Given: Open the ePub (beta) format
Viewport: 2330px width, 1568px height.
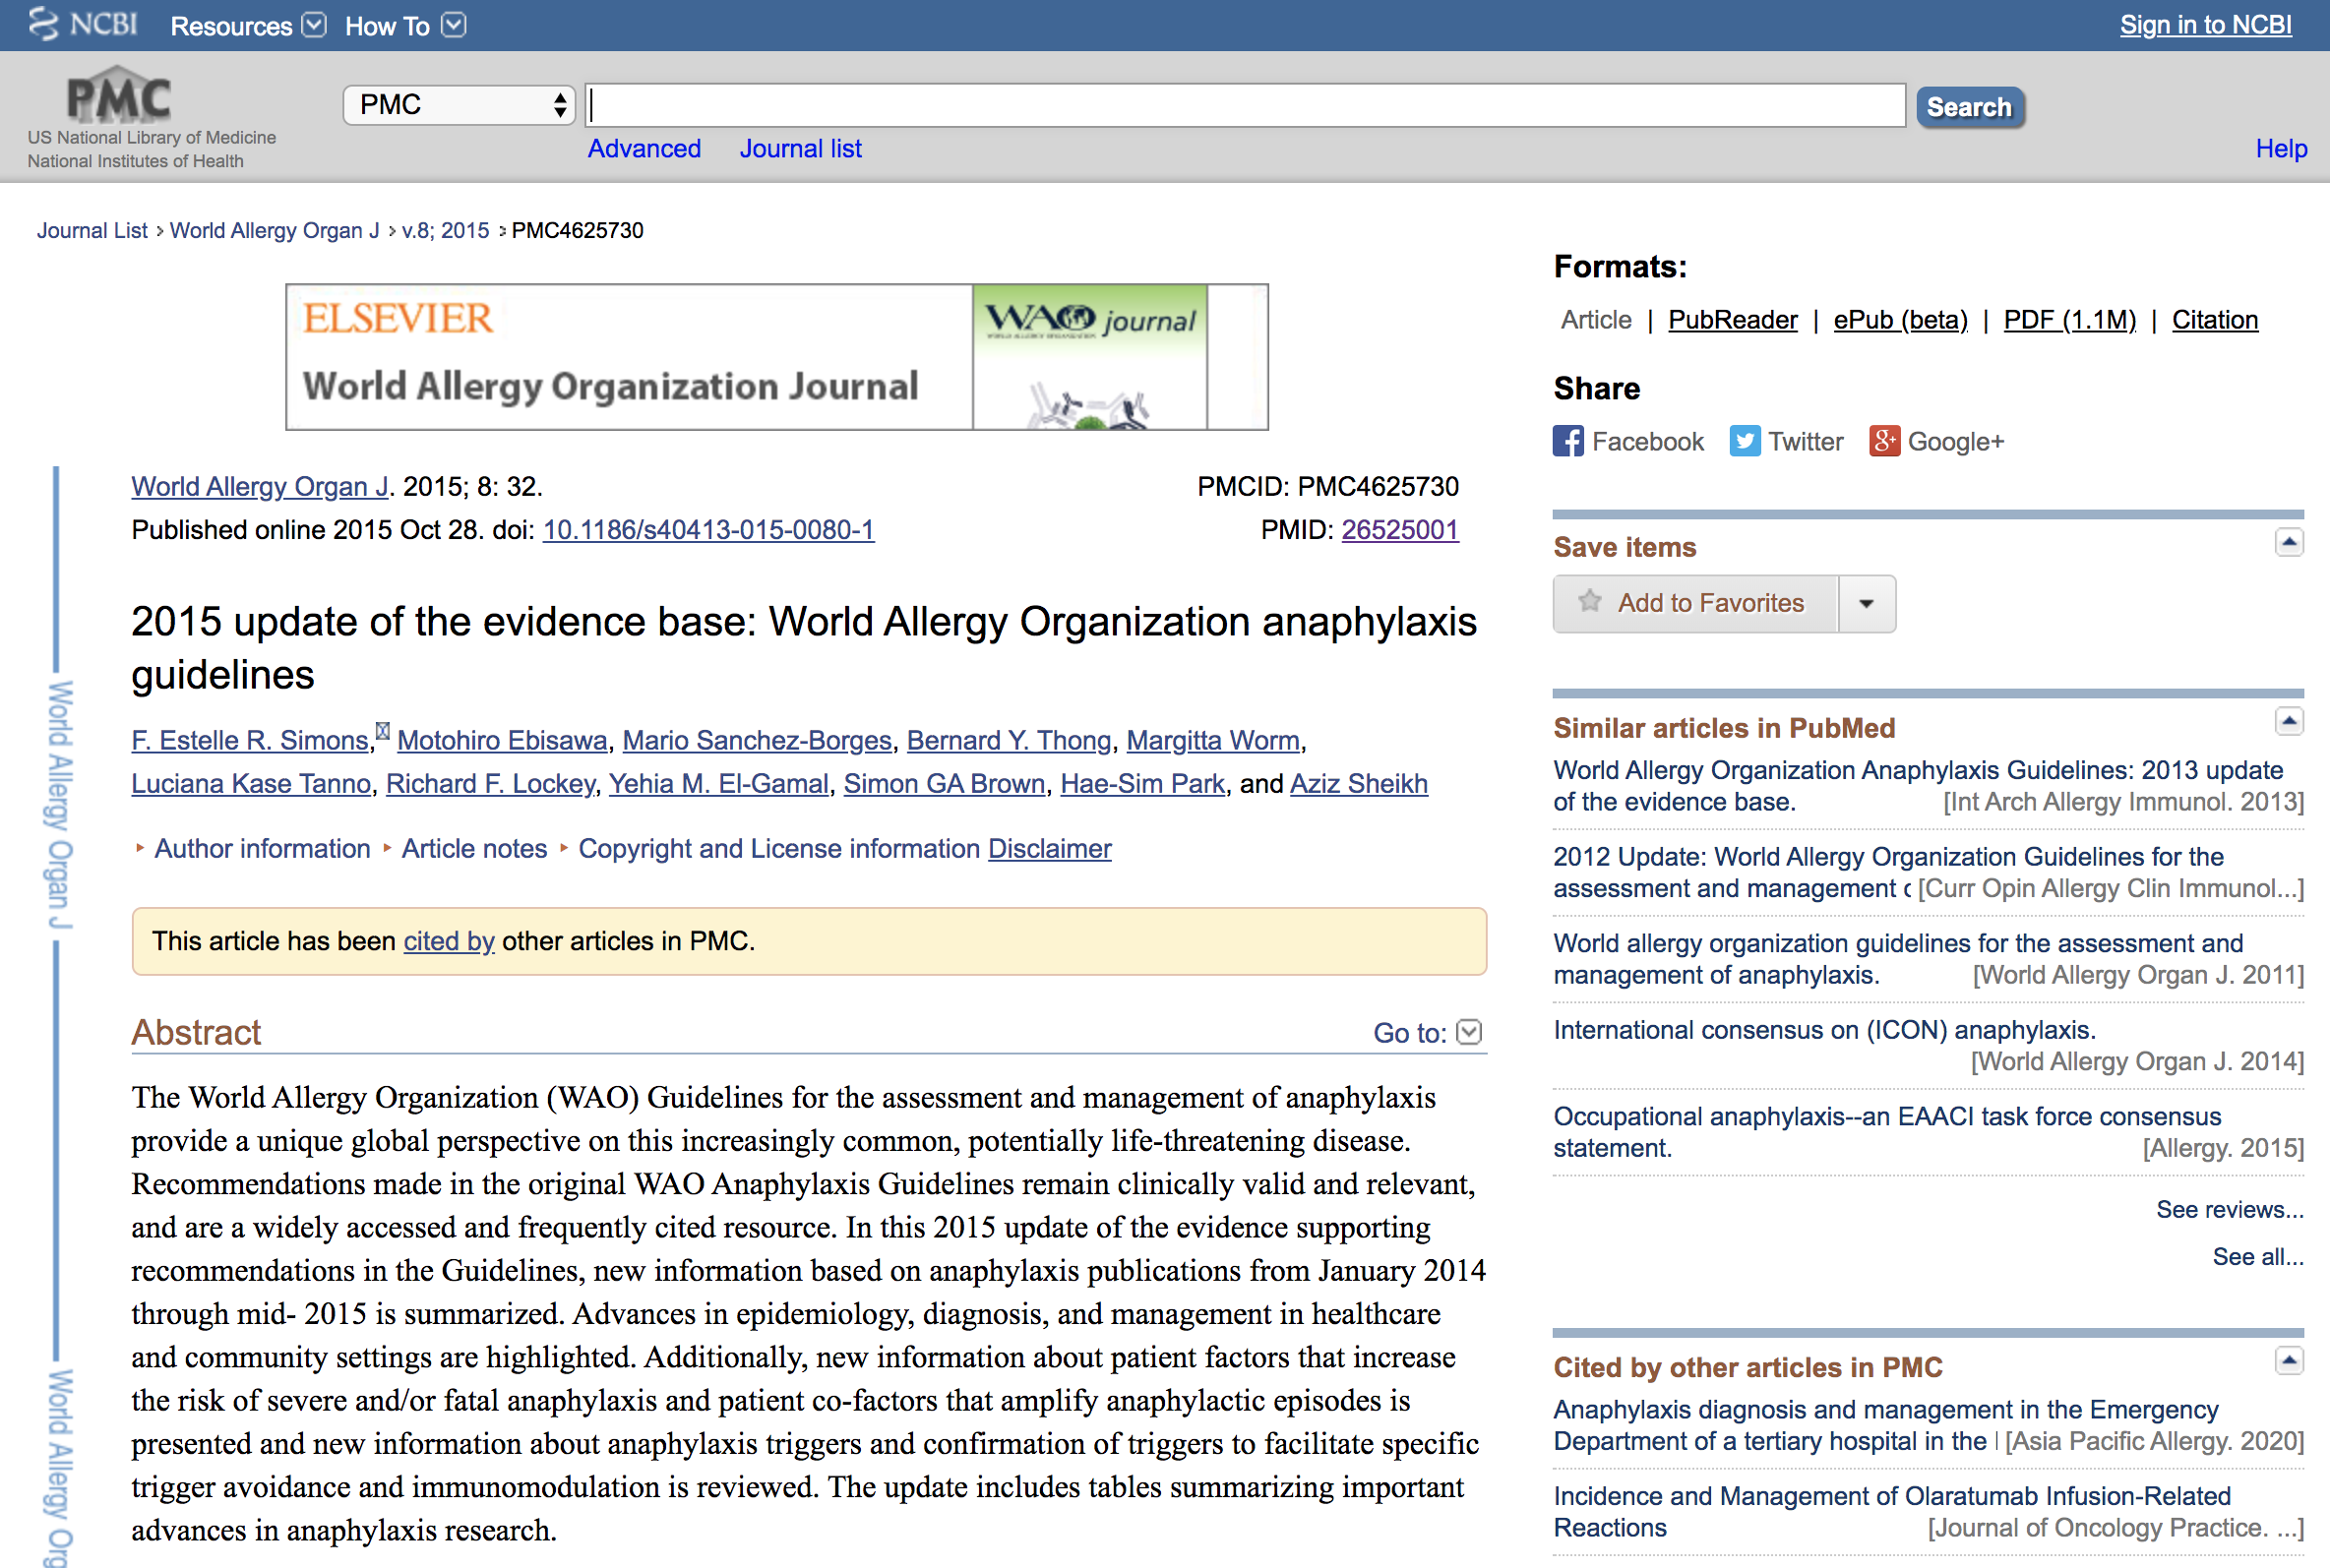Looking at the screenshot, I should pyautogui.click(x=1900, y=320).
